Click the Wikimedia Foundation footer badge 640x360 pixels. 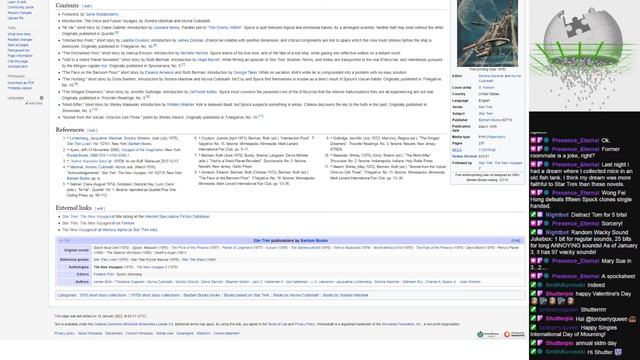[488, 334]
